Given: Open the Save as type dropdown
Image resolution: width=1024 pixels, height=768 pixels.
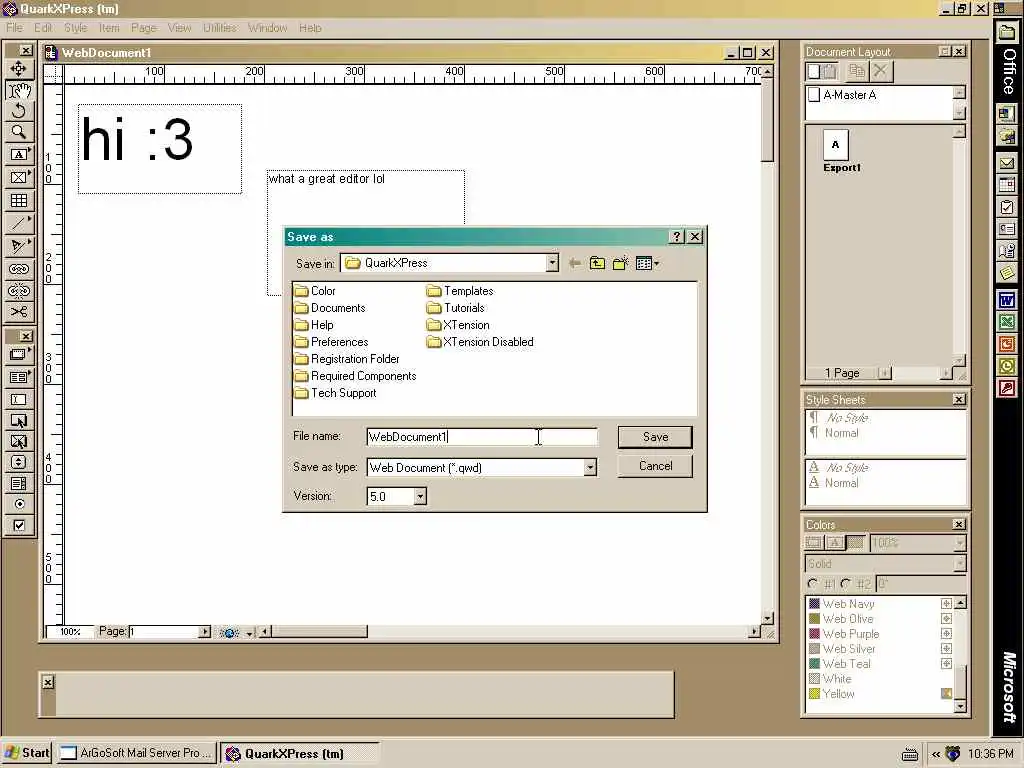Looking at the screenshot, I should point(590,468).
